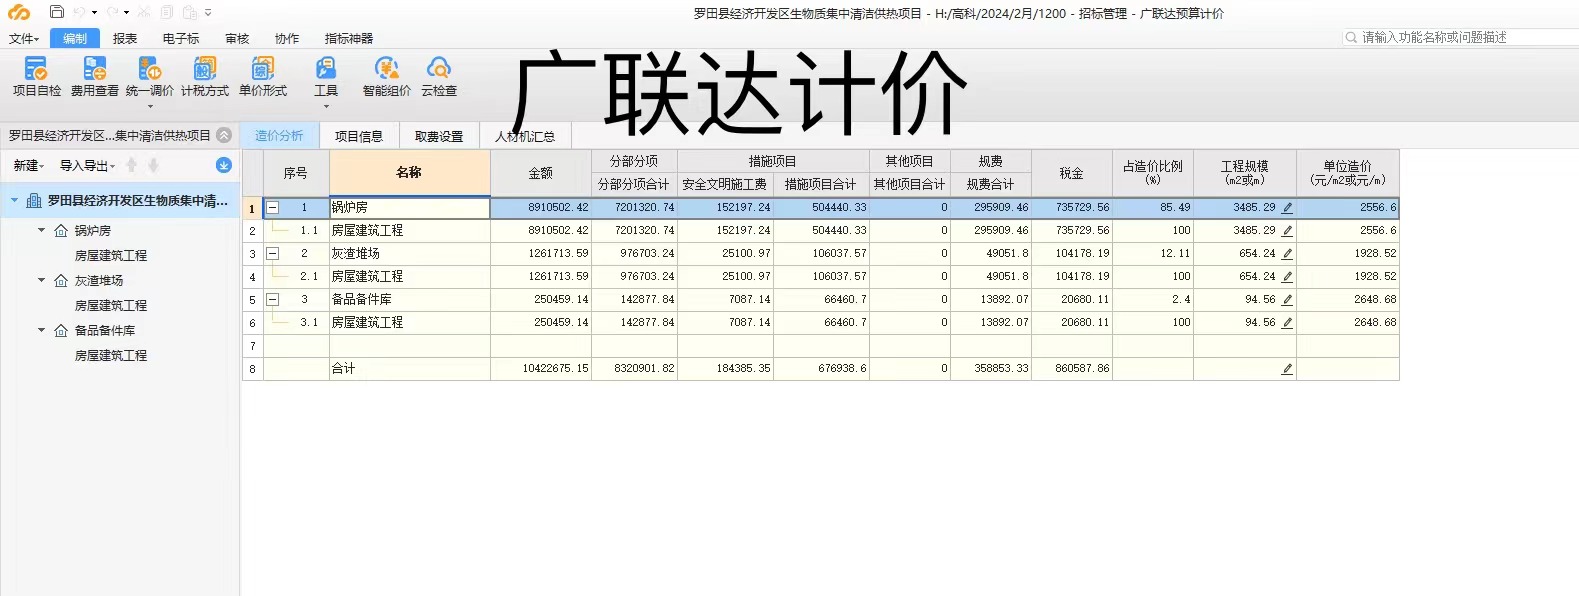Collapse table row 1 锅炉房 with minus box
1579x596 pixels.
272,208
